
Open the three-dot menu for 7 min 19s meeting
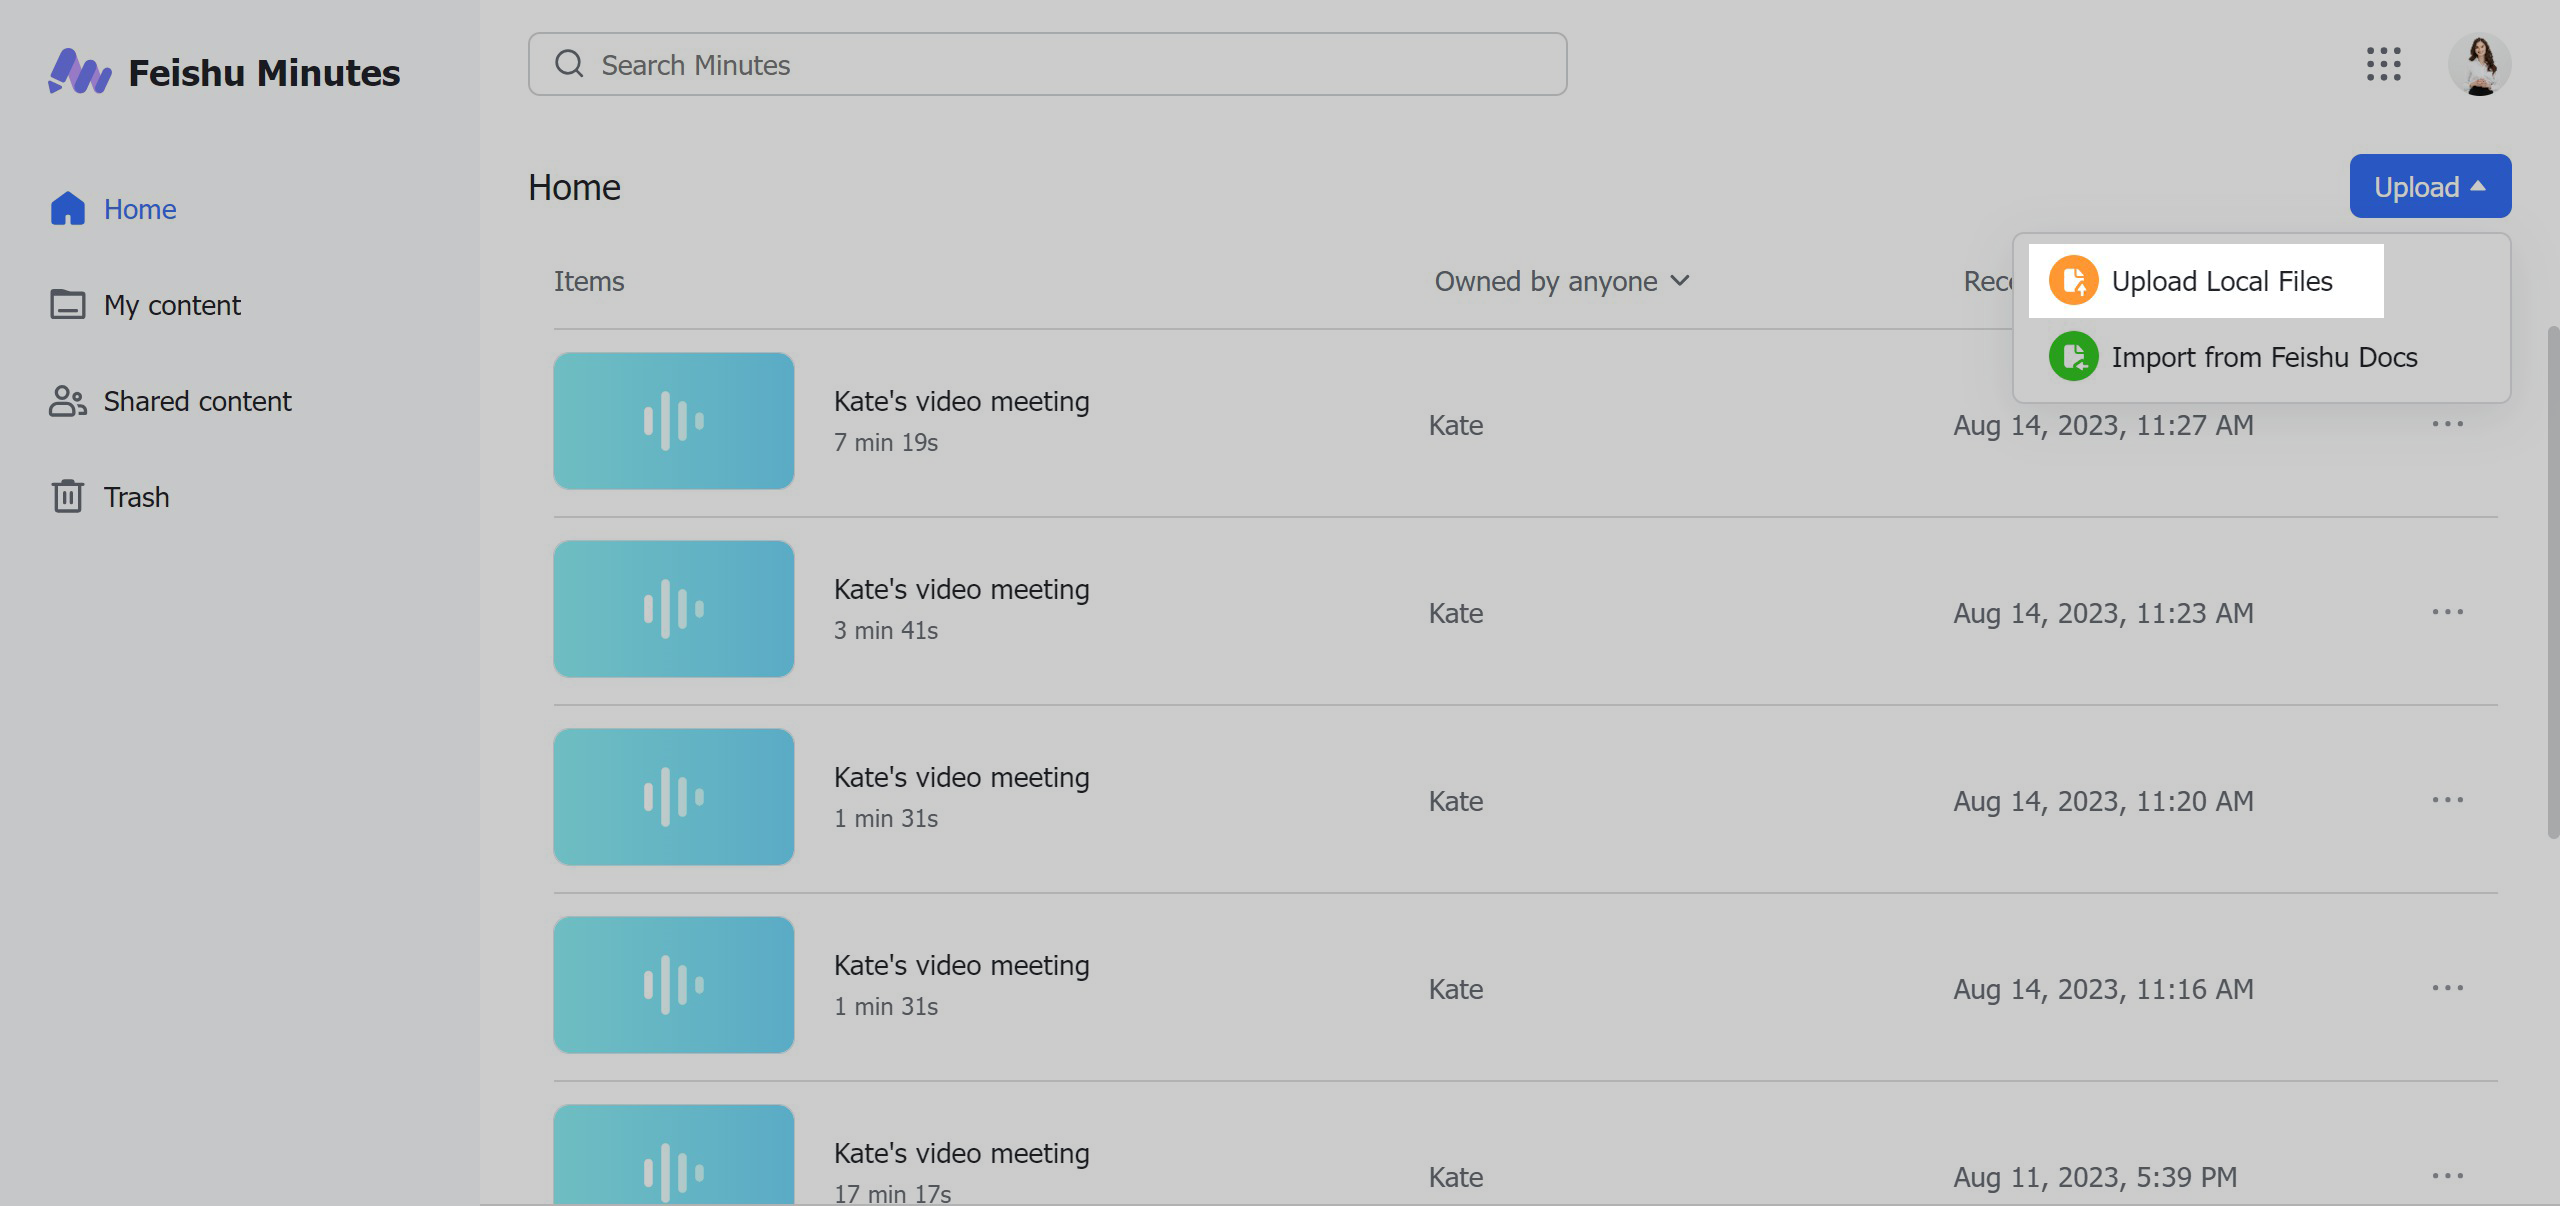[2447, 424]
